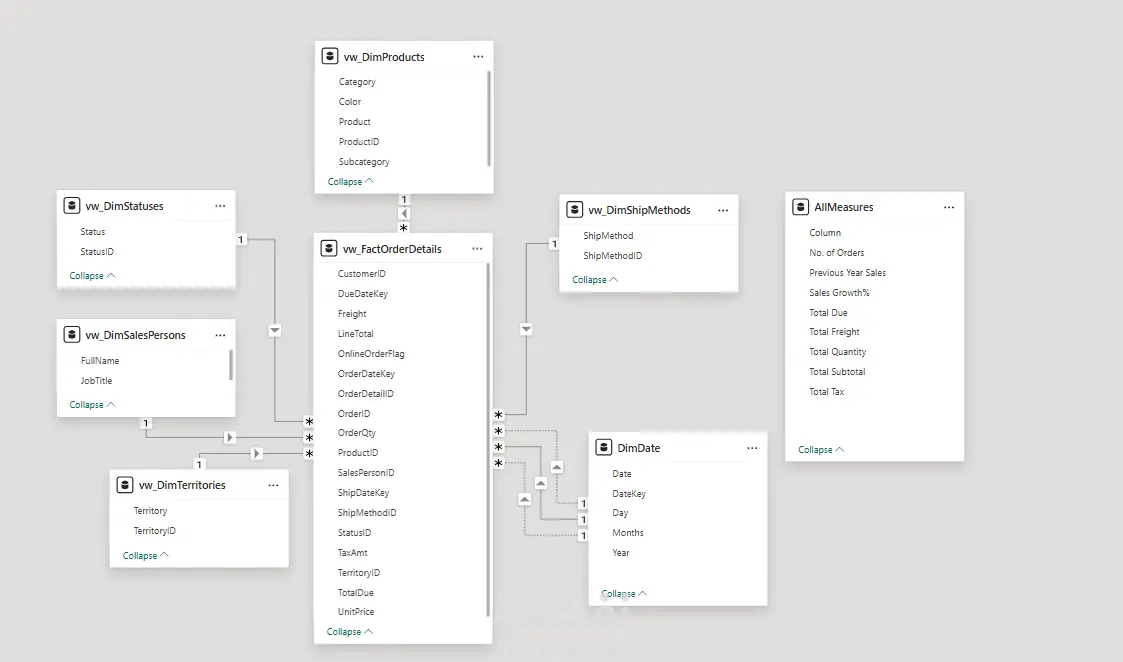Collapse the AllMeasures table

(x=821, y=449)
